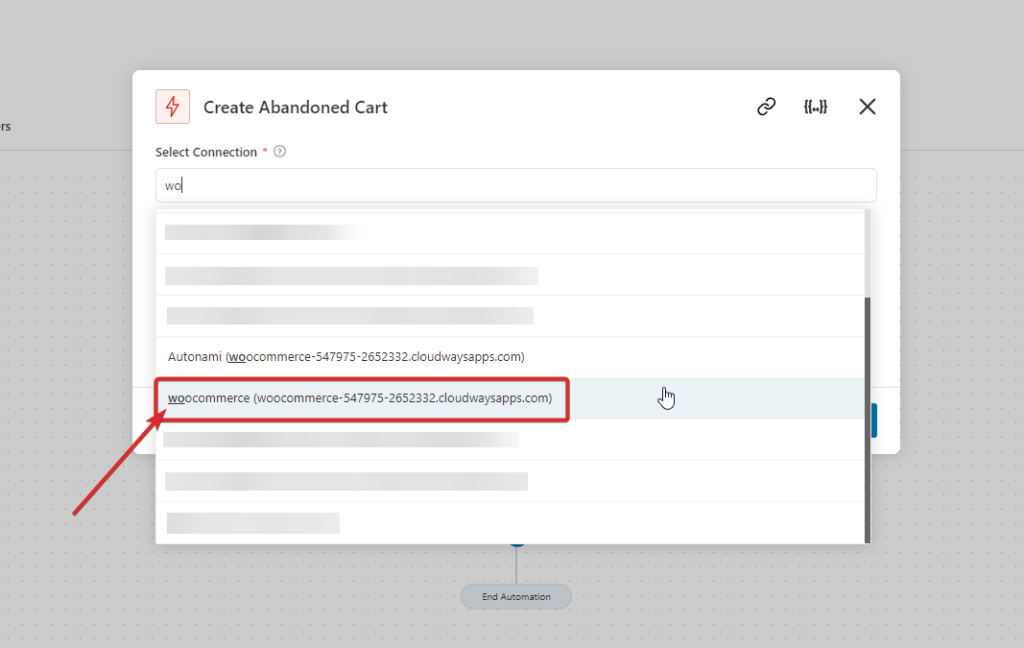
Task: Click the help icon beside Select Connection
Action: point(280,152)
